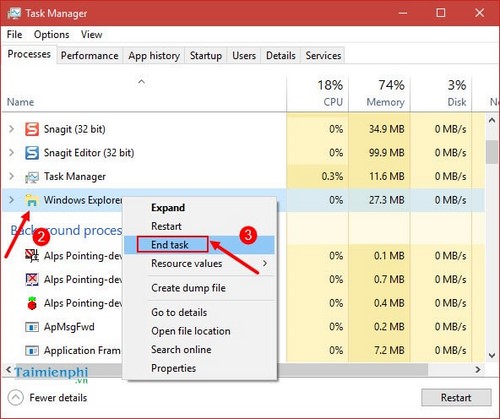Switch to the App history tab
This screenshot has height=419, width=500.
tap(154, 55)
